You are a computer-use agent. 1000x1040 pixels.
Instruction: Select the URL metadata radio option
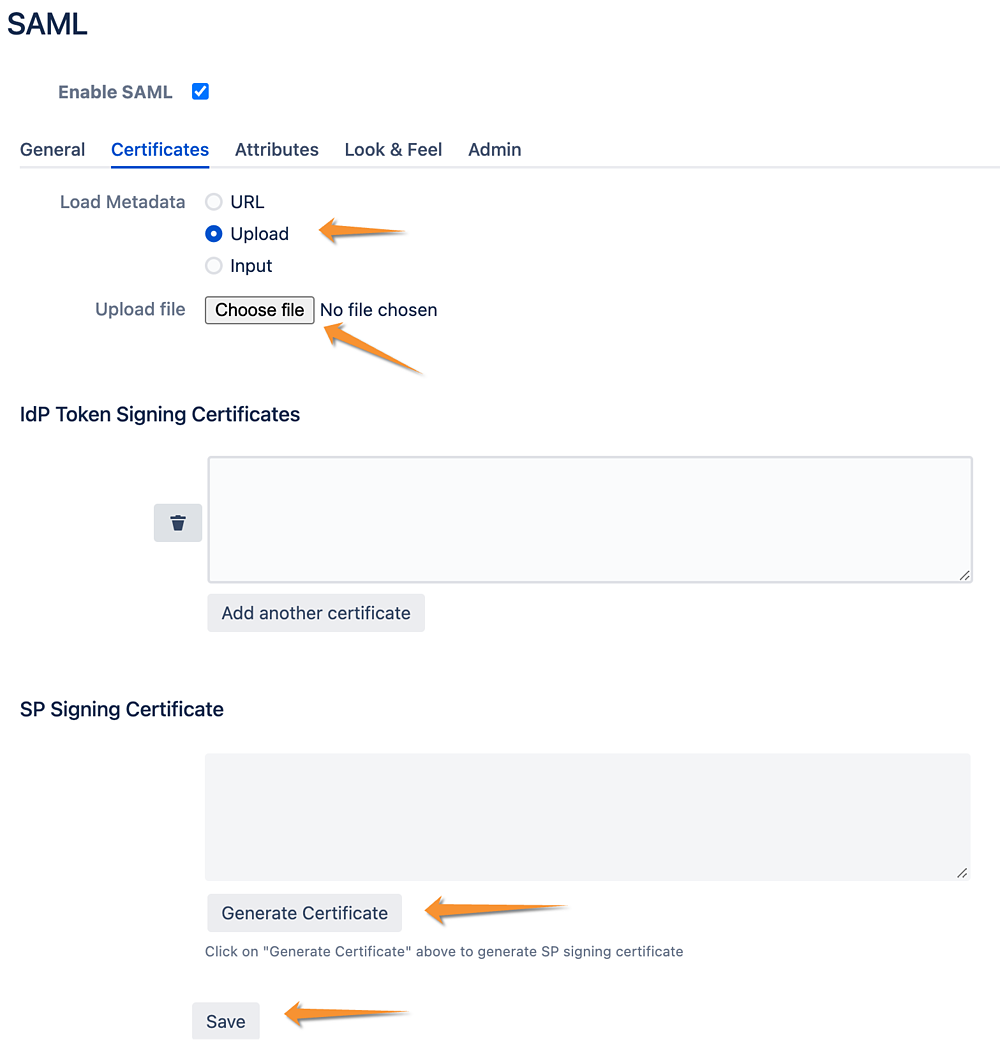[x=214, y=202]
